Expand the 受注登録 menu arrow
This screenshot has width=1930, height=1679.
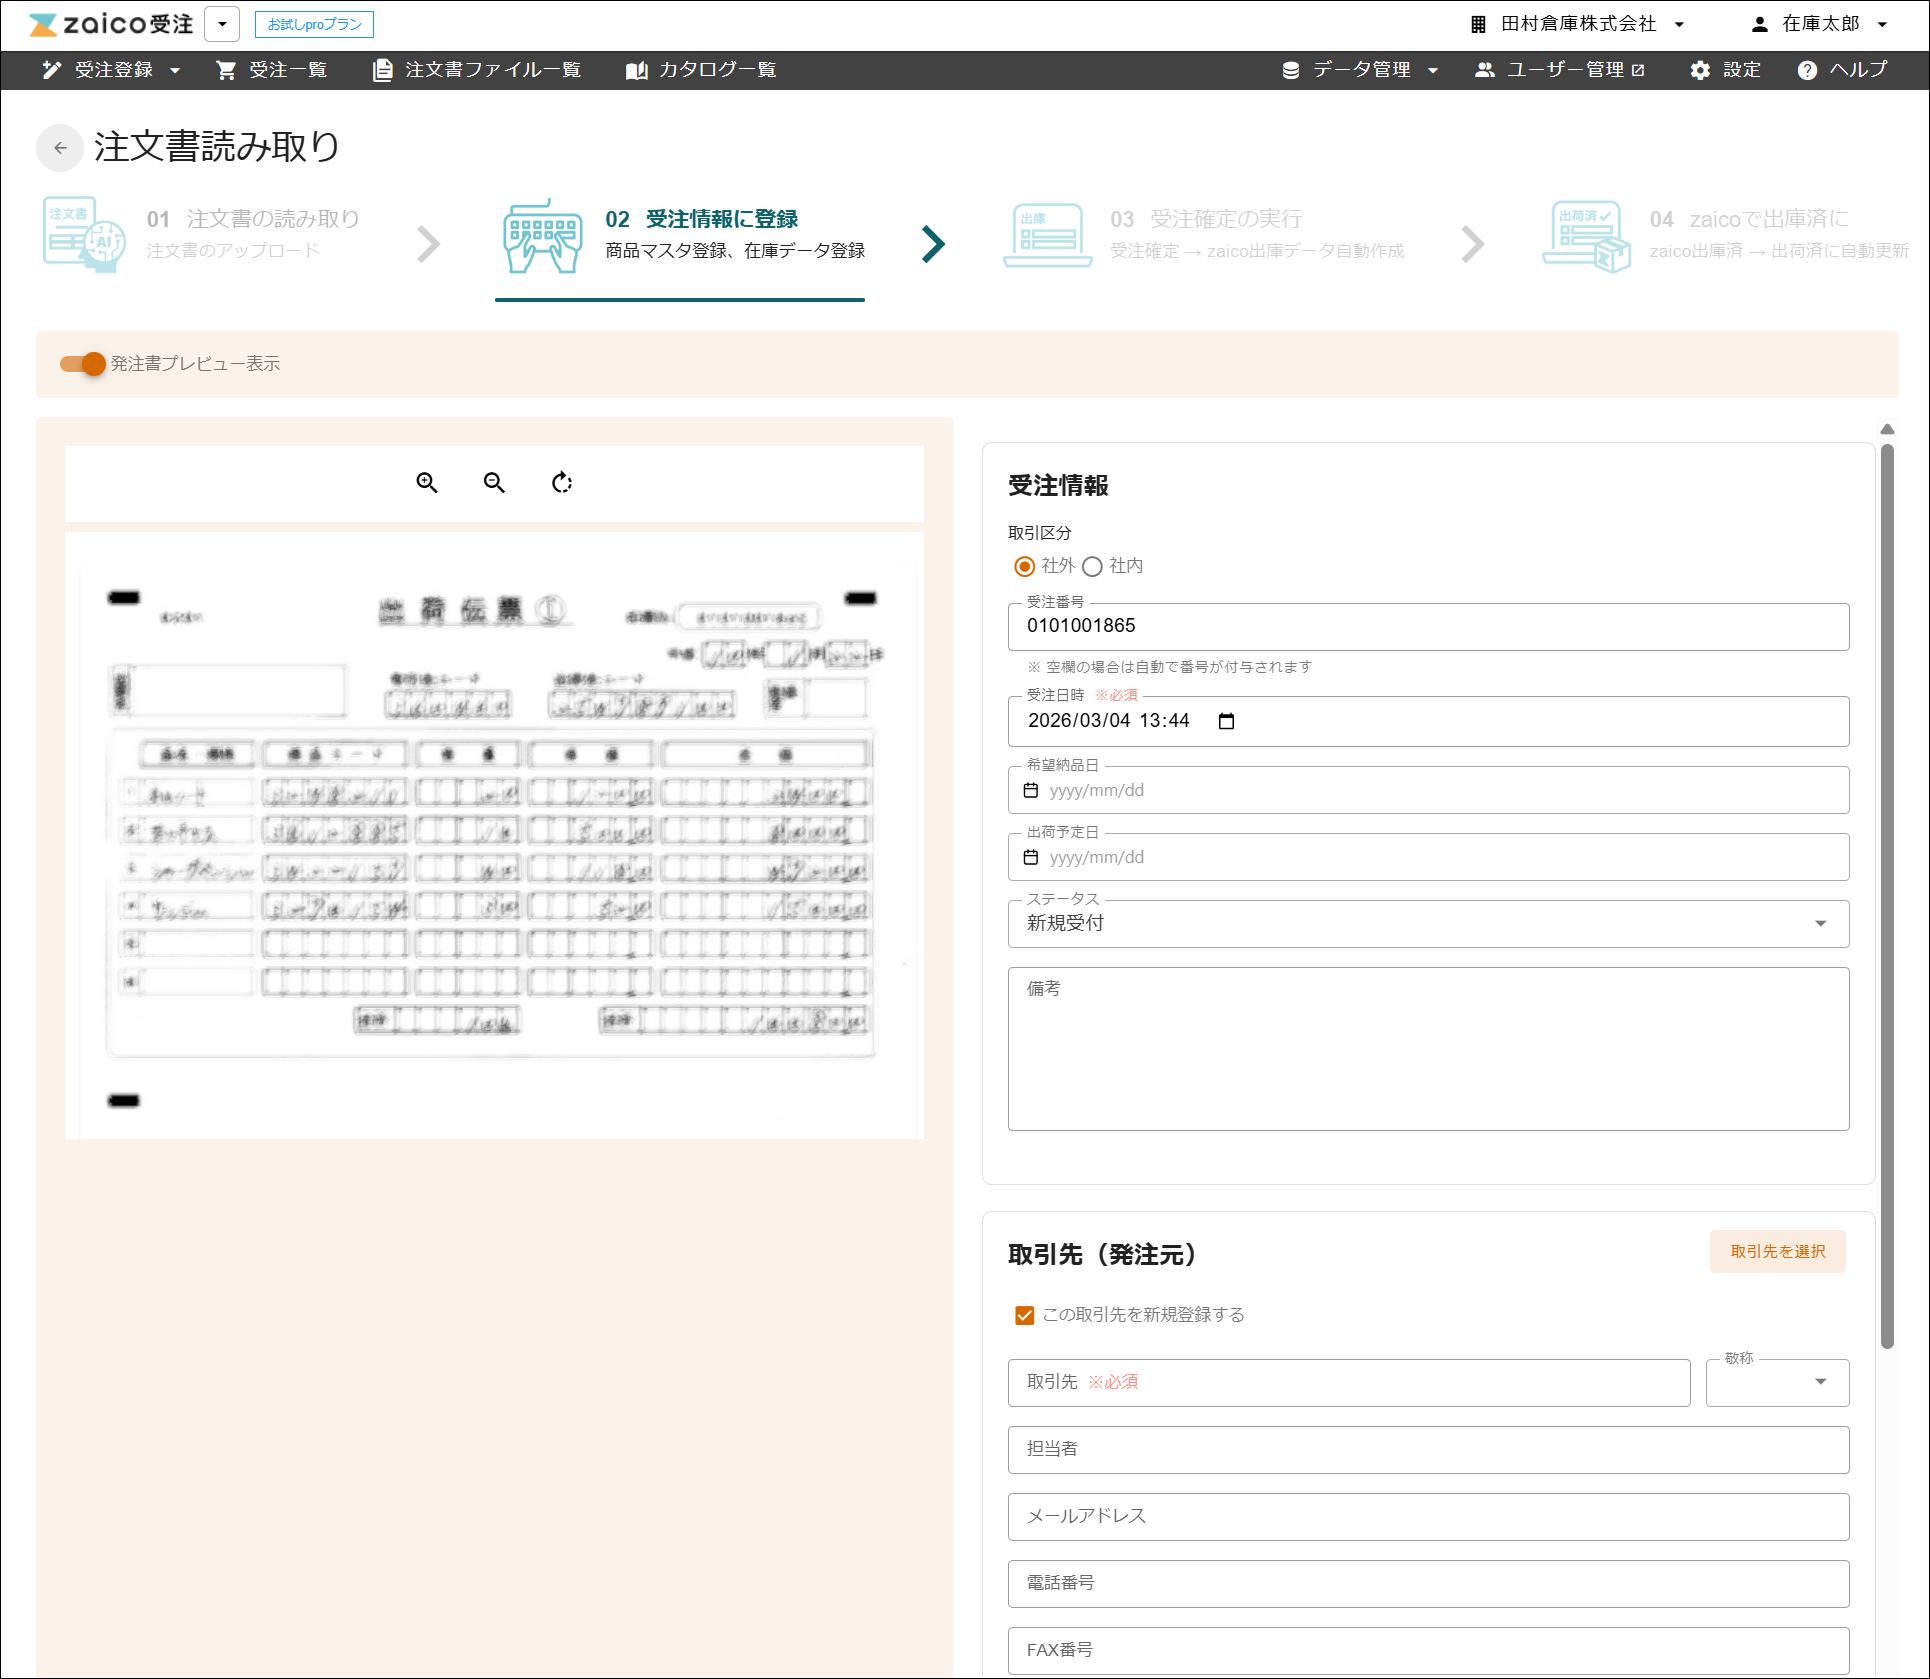point(176,70)
